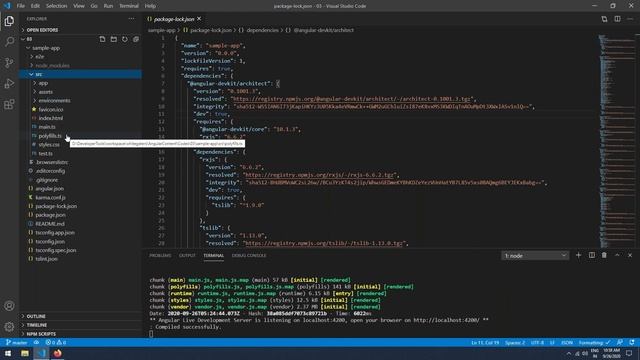This screenshot has width=640, height=360.
Task: Open the Explorer view in activity bar
Action: [x=9, y=21]
